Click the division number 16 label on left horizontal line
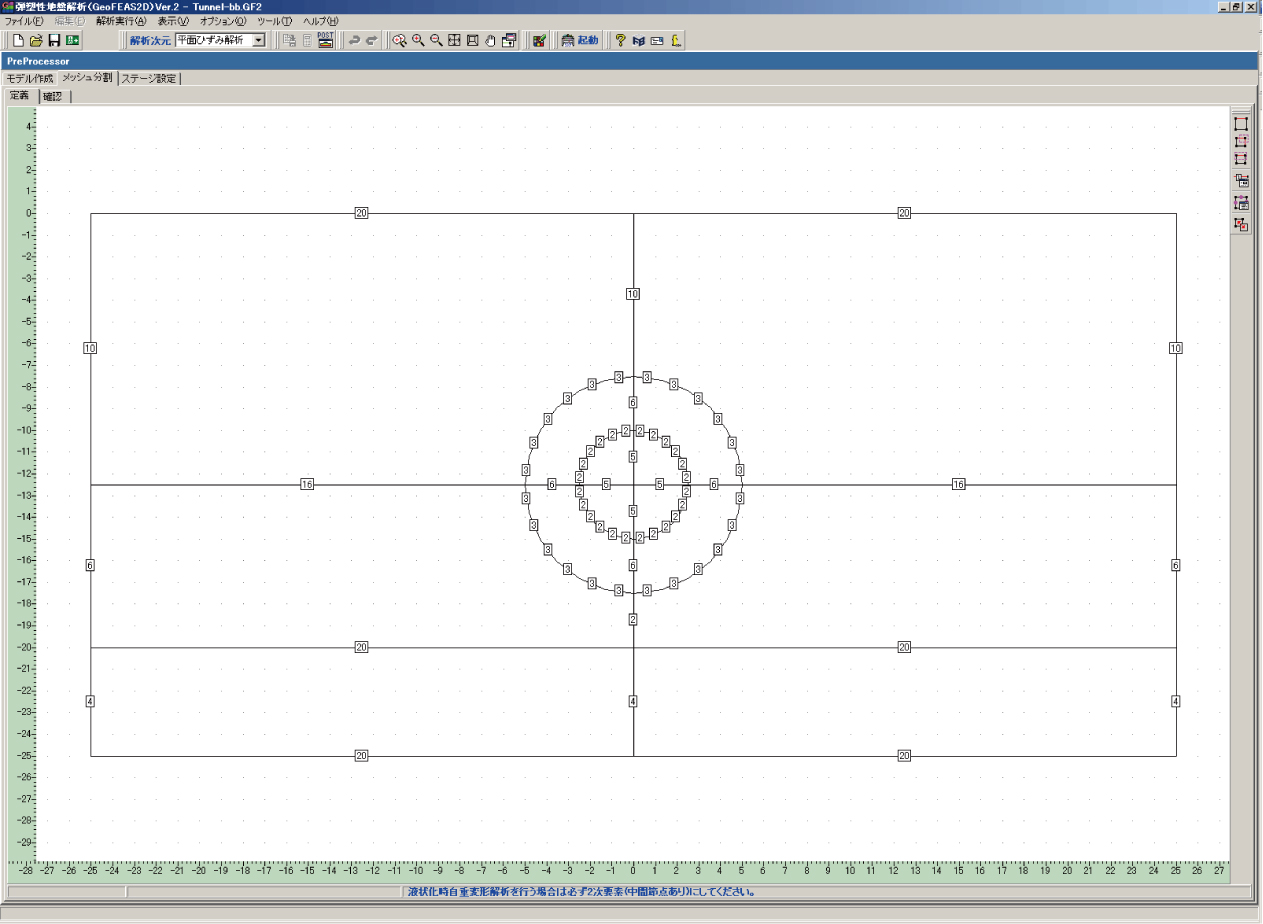This screenshot has height=924, width=1263. (307, 485)
